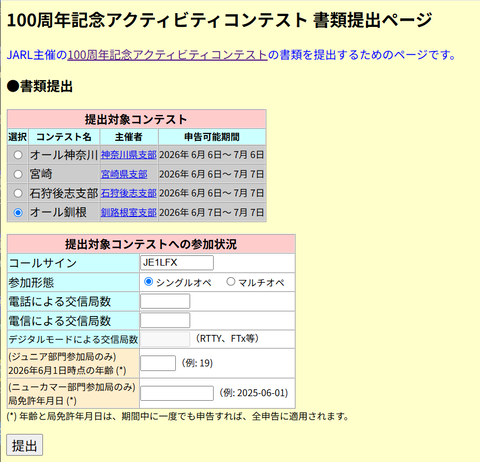Screen dimensions: 480x462
Task: Click the オール神奈川 contest name cell
Action: tap(64, 155)
